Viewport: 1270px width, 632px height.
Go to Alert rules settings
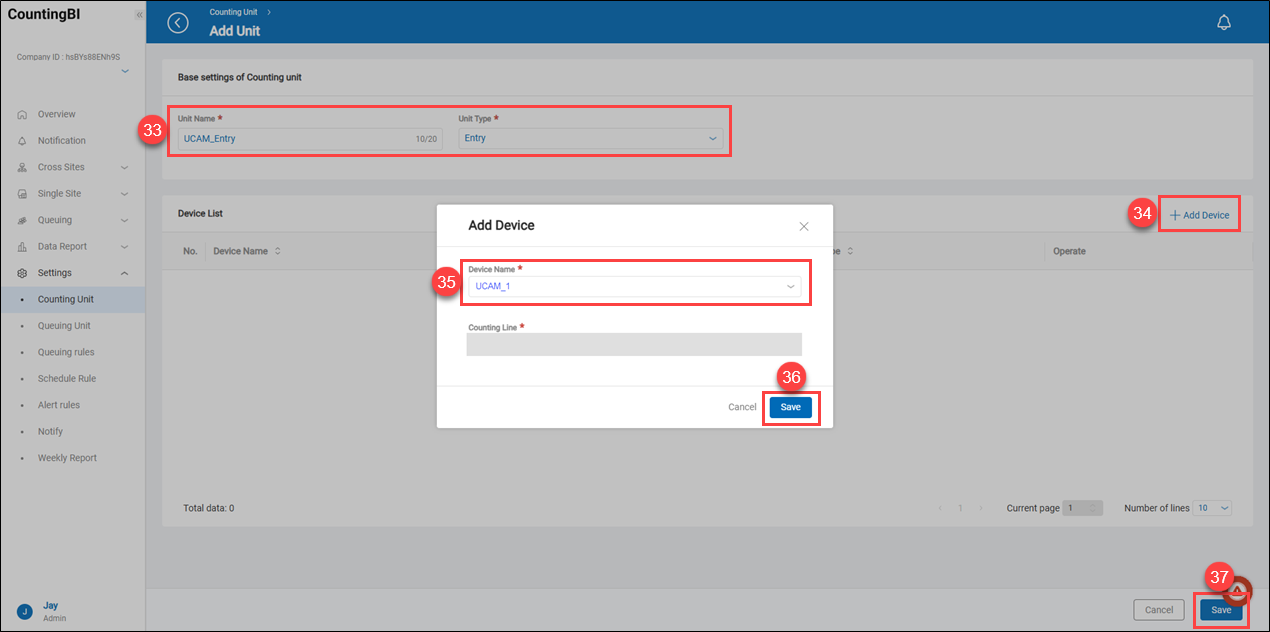pos(59,405)
